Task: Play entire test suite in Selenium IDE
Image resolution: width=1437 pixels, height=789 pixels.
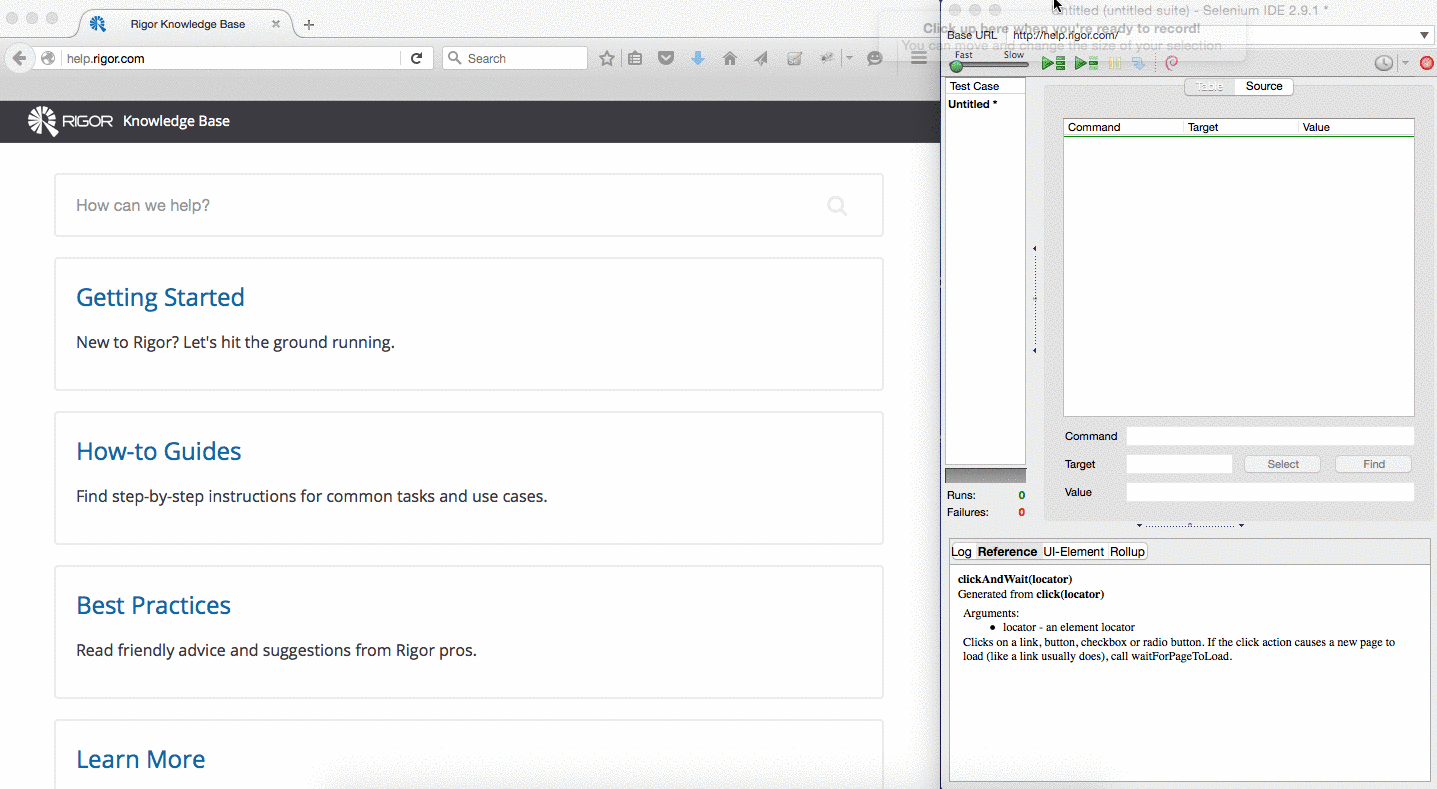Action: click(x=1053, y=63)
